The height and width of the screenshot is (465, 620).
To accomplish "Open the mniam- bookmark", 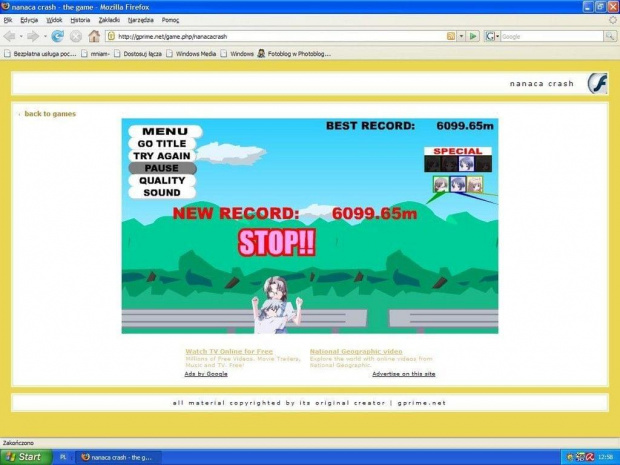I will 95,54.
